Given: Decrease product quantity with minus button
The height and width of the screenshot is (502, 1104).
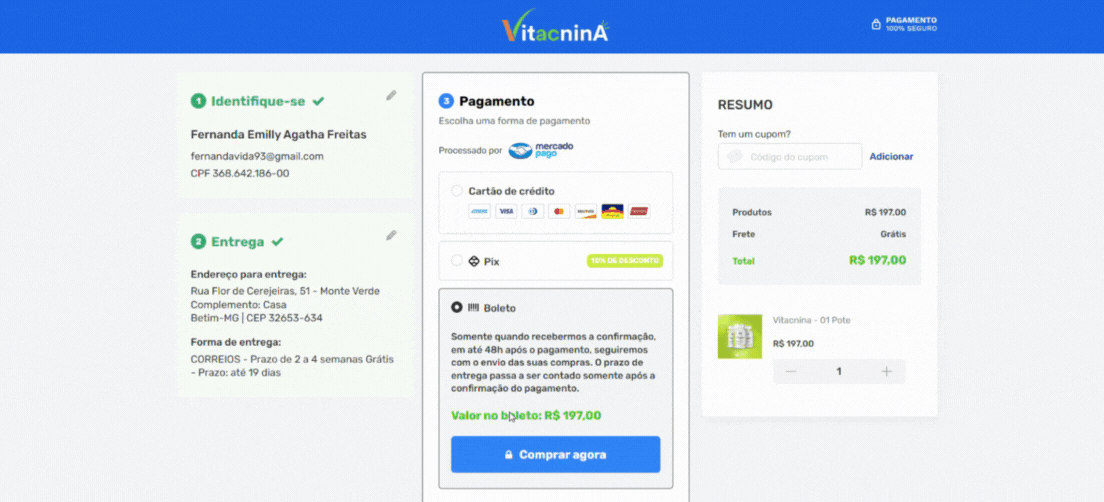Looking at the screenshot, I should (791, 372).
